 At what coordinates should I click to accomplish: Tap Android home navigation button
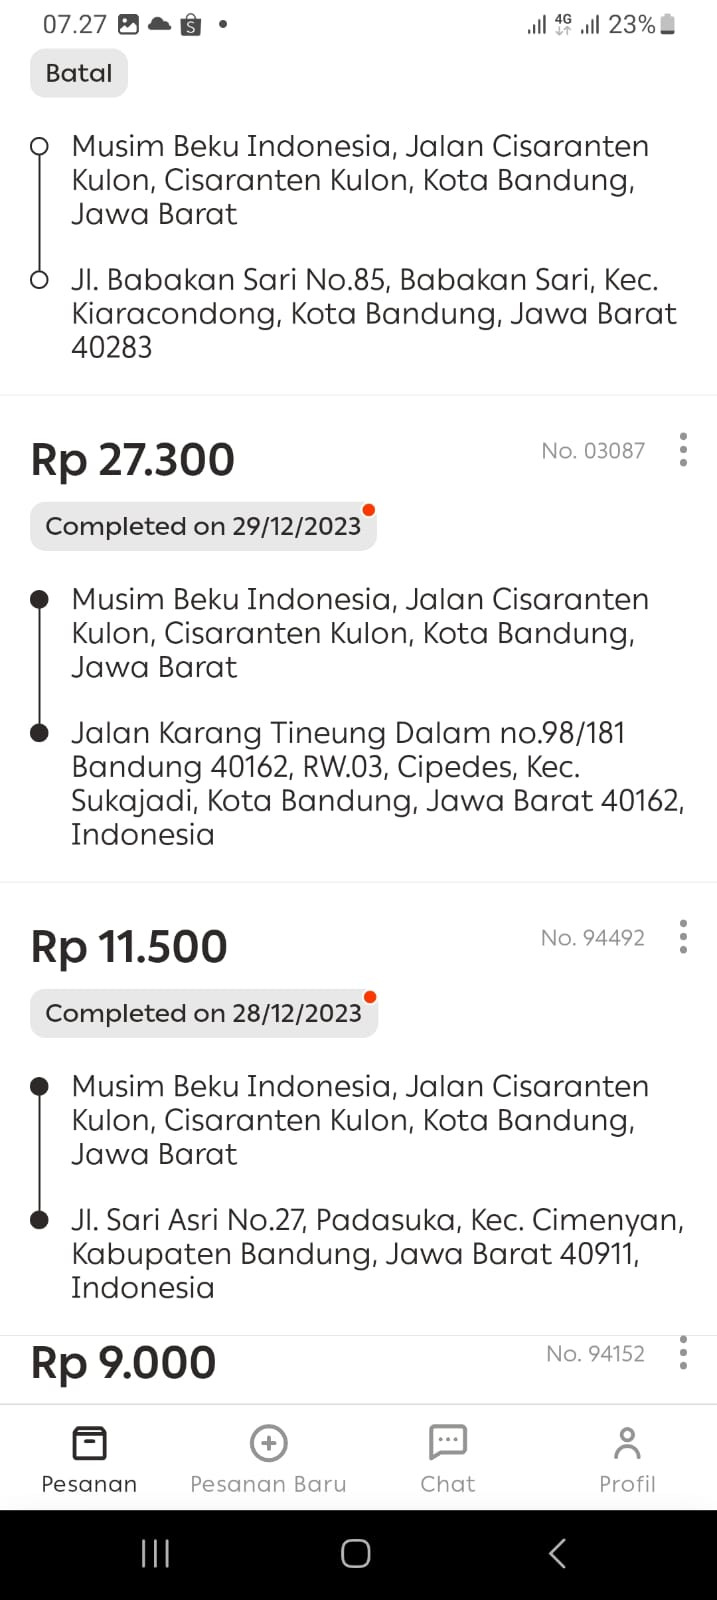coord(356,1553)
